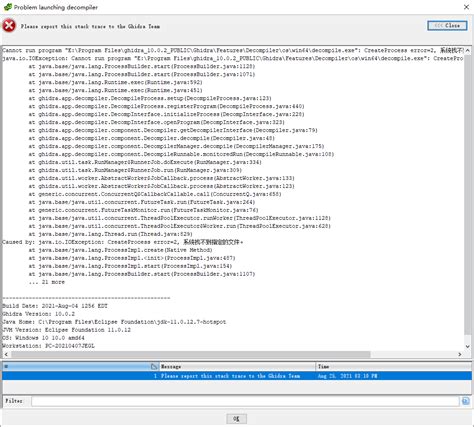Screen dimensions: 474x427
Task: Click the 'ConcurrentQ$CallbackCallable.call' trace line
Action: pyautogui.click(x=155, y=194)
